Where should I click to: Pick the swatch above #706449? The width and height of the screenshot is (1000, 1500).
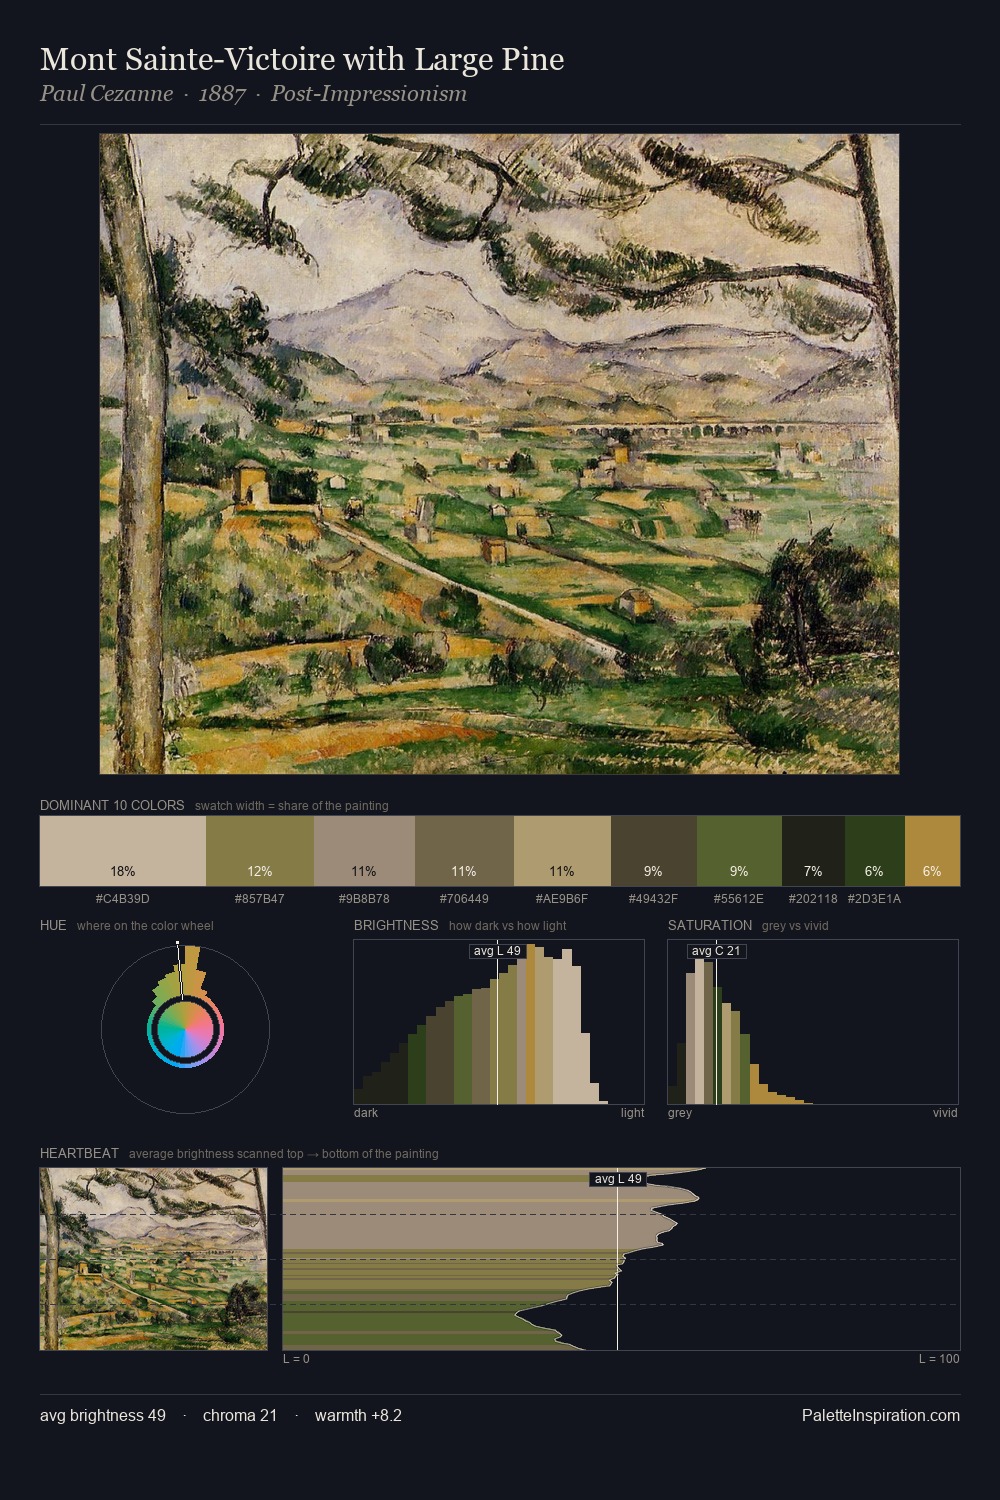tap(464, 851)
